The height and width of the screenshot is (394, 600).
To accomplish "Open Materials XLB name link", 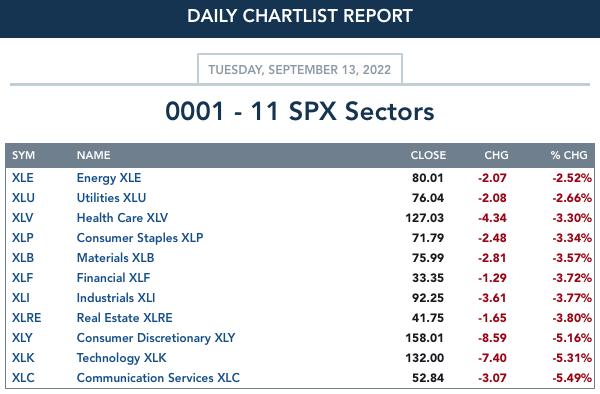I will click(x=115, y=258).
